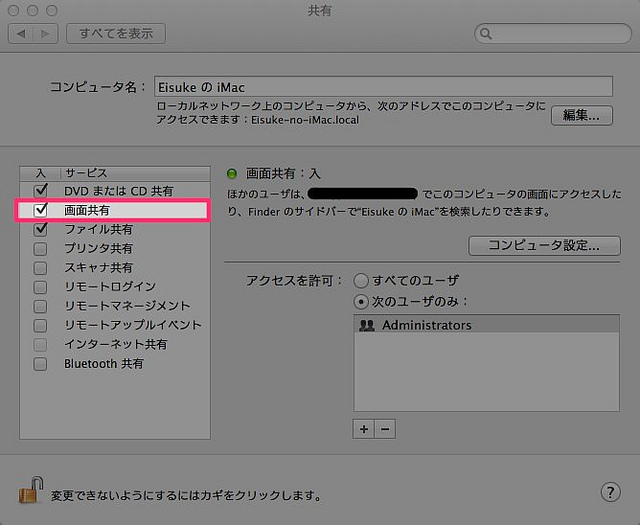This screenshot has width=640, height=525.
Task: Click the Eisuke-no-iMac.local address text
Action: tap(305, 120)
